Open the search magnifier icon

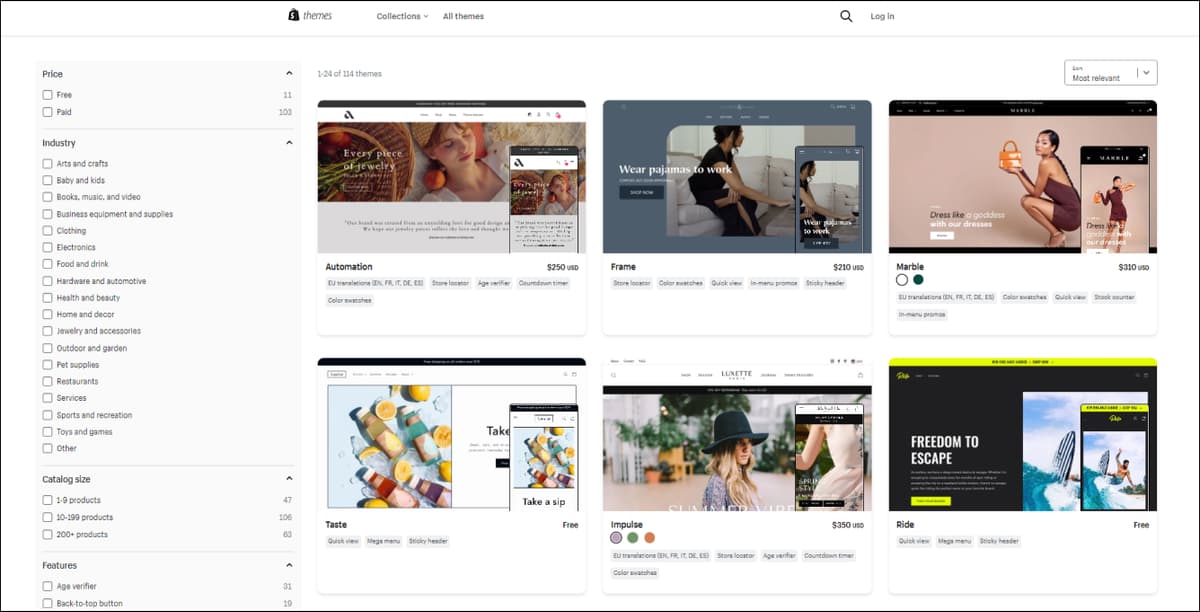[846, 16]
